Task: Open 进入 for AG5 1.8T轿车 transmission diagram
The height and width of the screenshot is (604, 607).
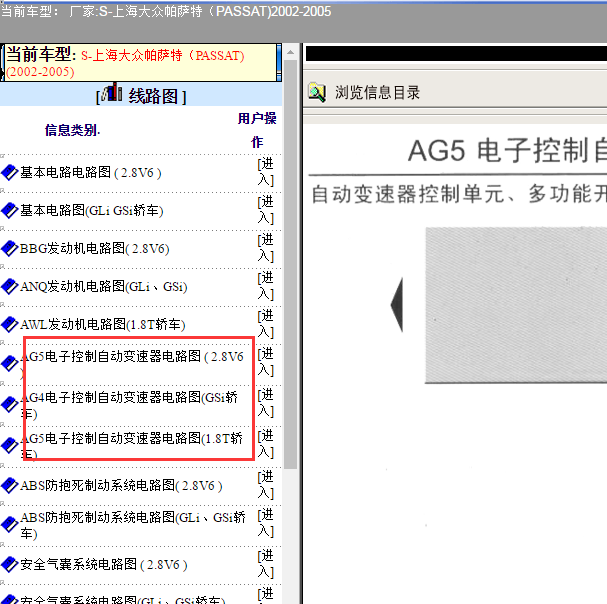Action: tap(266, 444)
